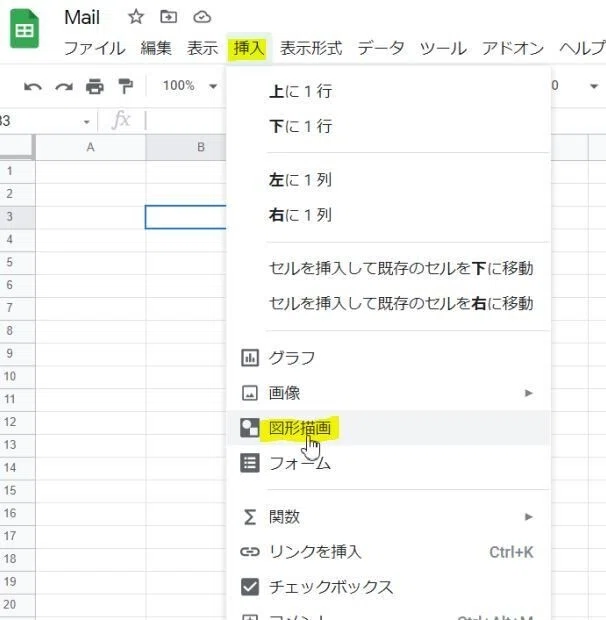
Task: Expand the 画像 submenu arrow
Action: [x=529, y=393]
